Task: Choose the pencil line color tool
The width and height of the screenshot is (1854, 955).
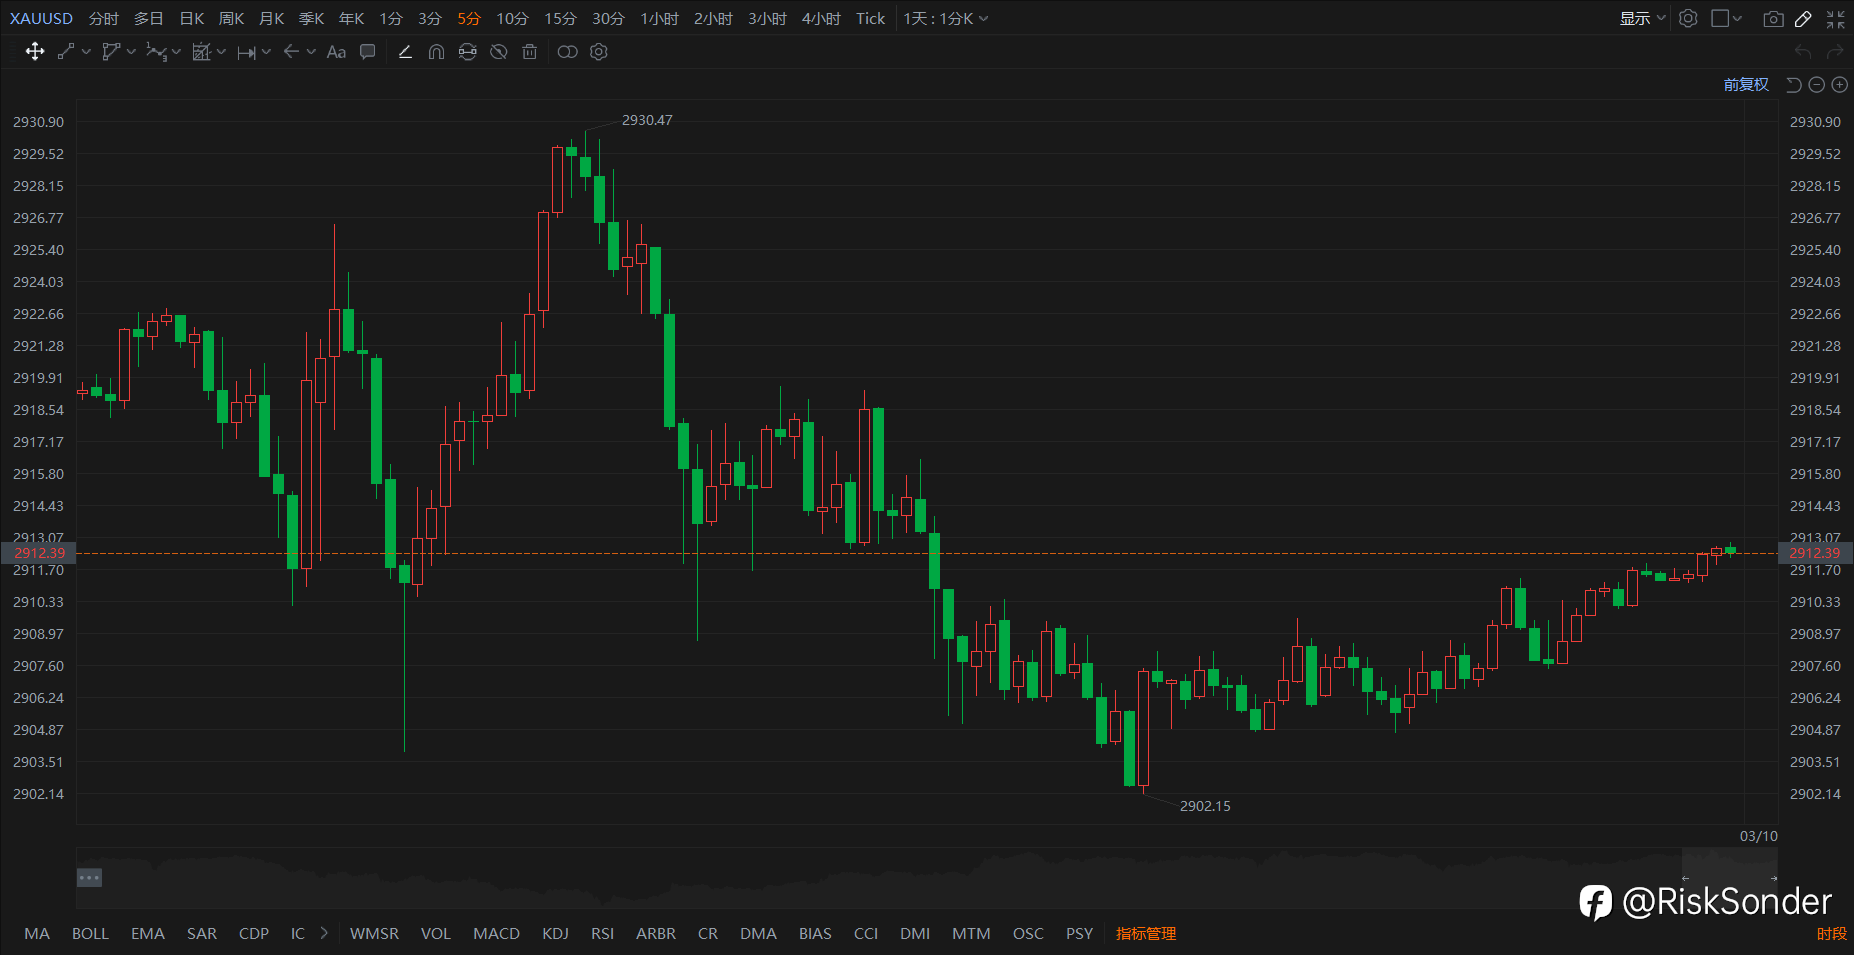Action: point(405,52)
